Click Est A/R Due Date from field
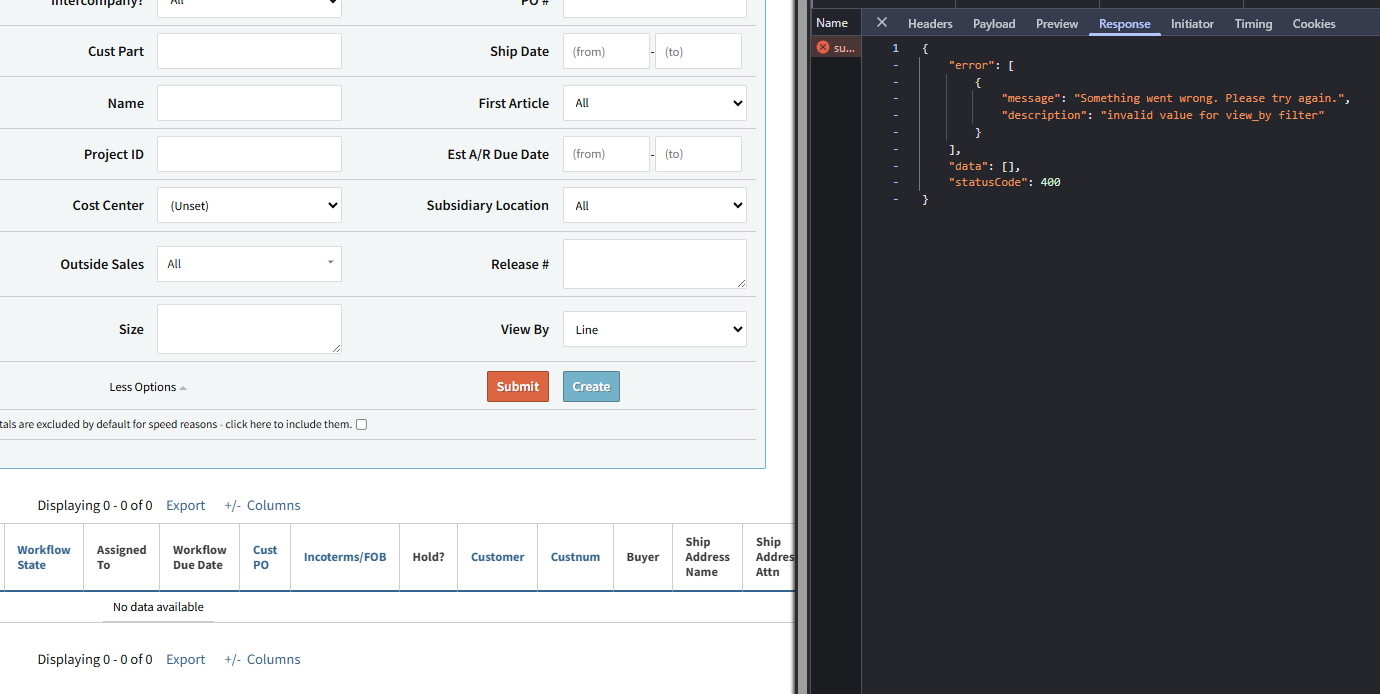 point(606,154)
